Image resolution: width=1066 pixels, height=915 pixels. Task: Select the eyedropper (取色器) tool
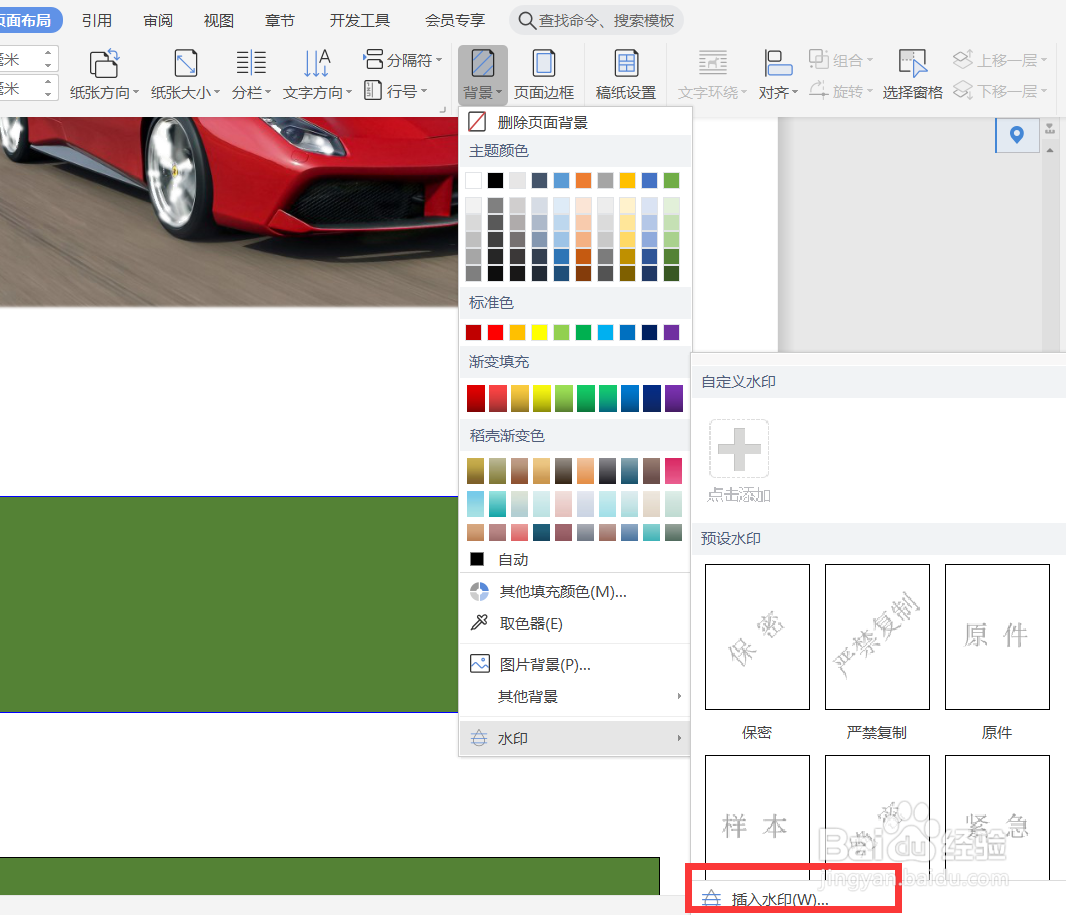575,623
